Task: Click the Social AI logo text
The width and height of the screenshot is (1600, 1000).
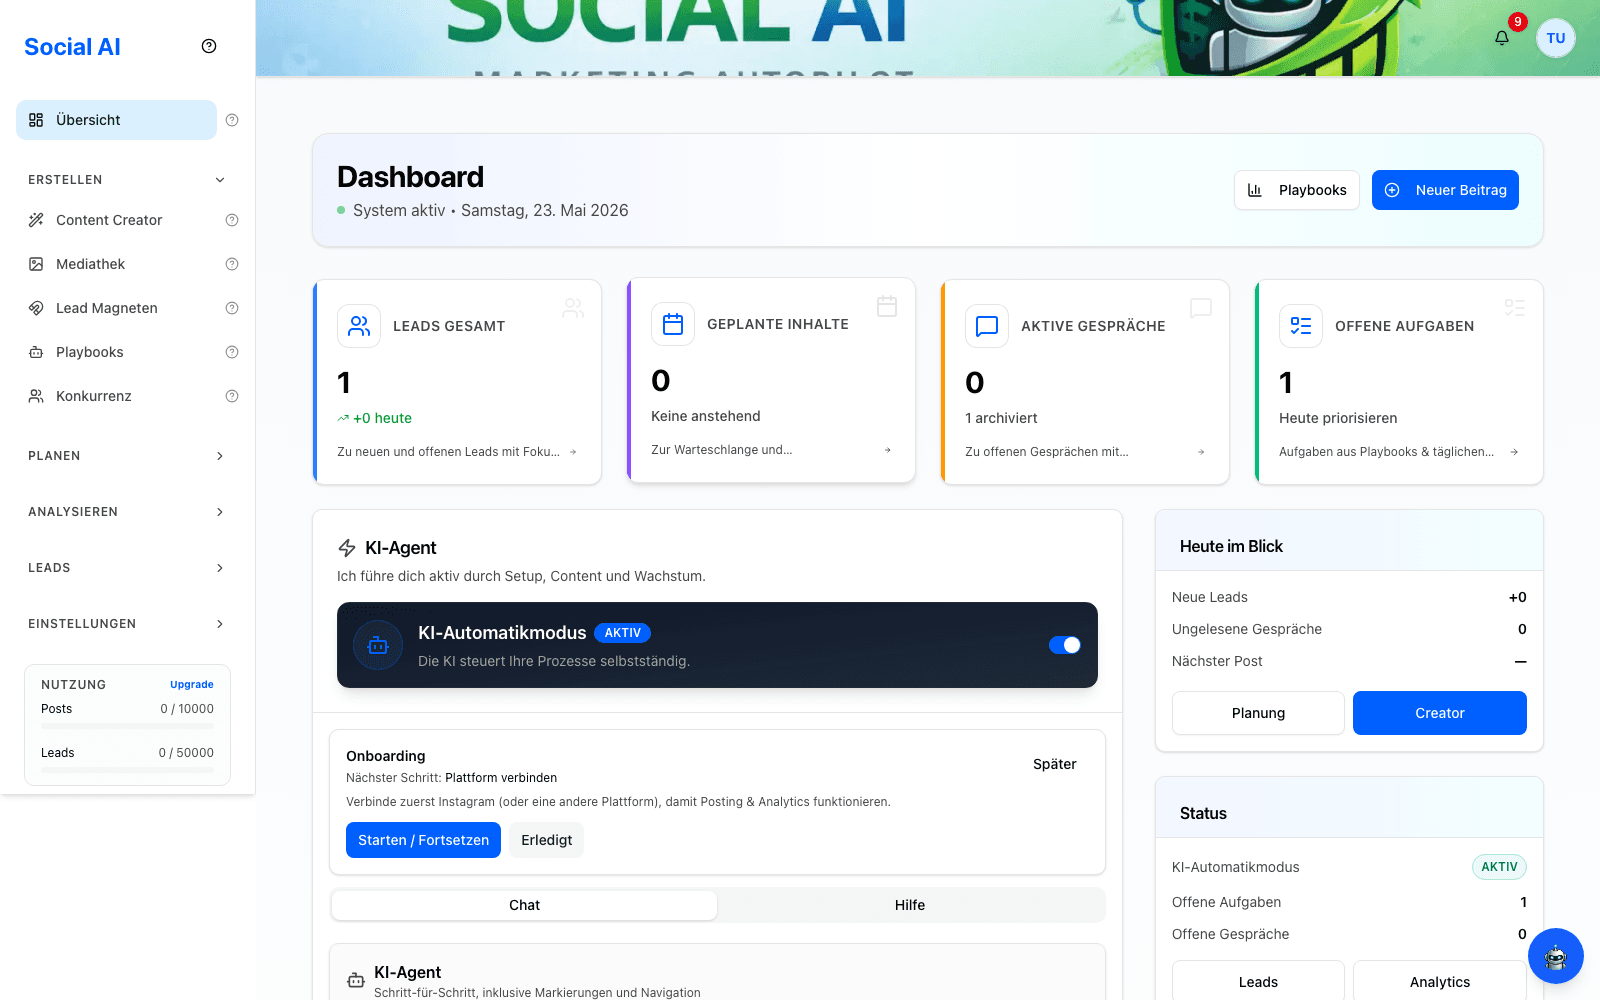Action: click(x=72, y=47)
